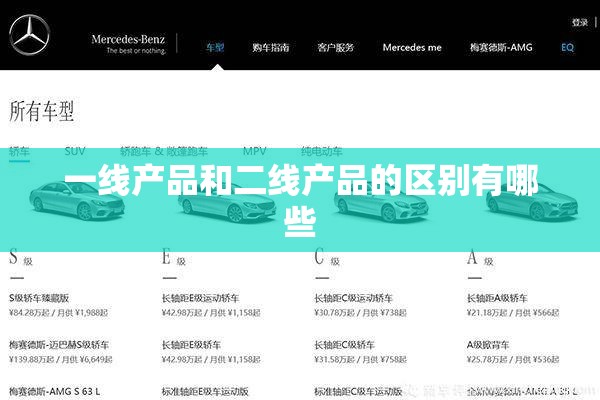
Task: Select the 纯电动车 category tab
Action: pos(321,151)
